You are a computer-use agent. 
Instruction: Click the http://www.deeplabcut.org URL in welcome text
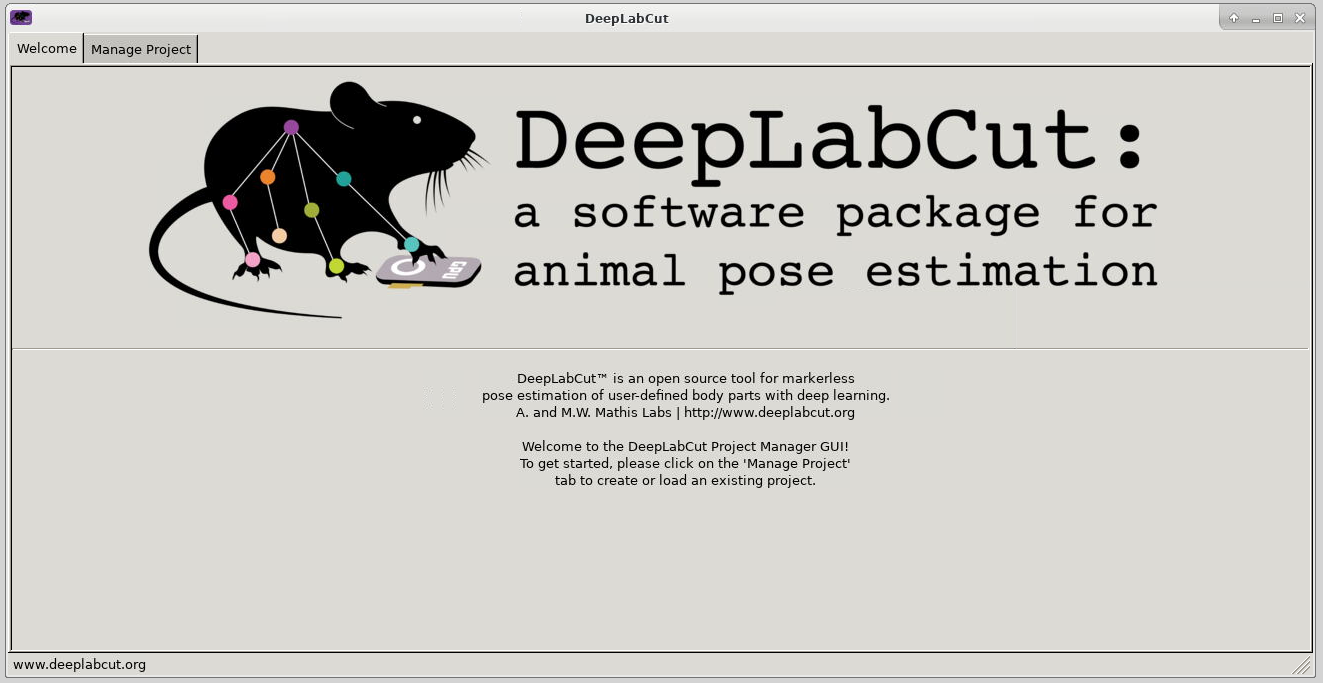770,411
